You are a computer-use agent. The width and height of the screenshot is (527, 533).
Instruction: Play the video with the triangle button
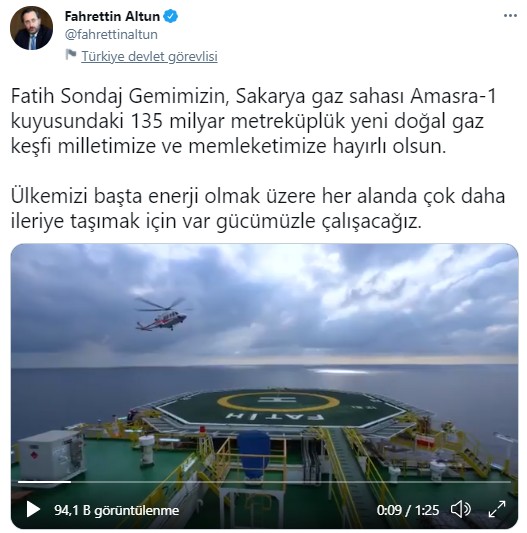tap(33, 510)
